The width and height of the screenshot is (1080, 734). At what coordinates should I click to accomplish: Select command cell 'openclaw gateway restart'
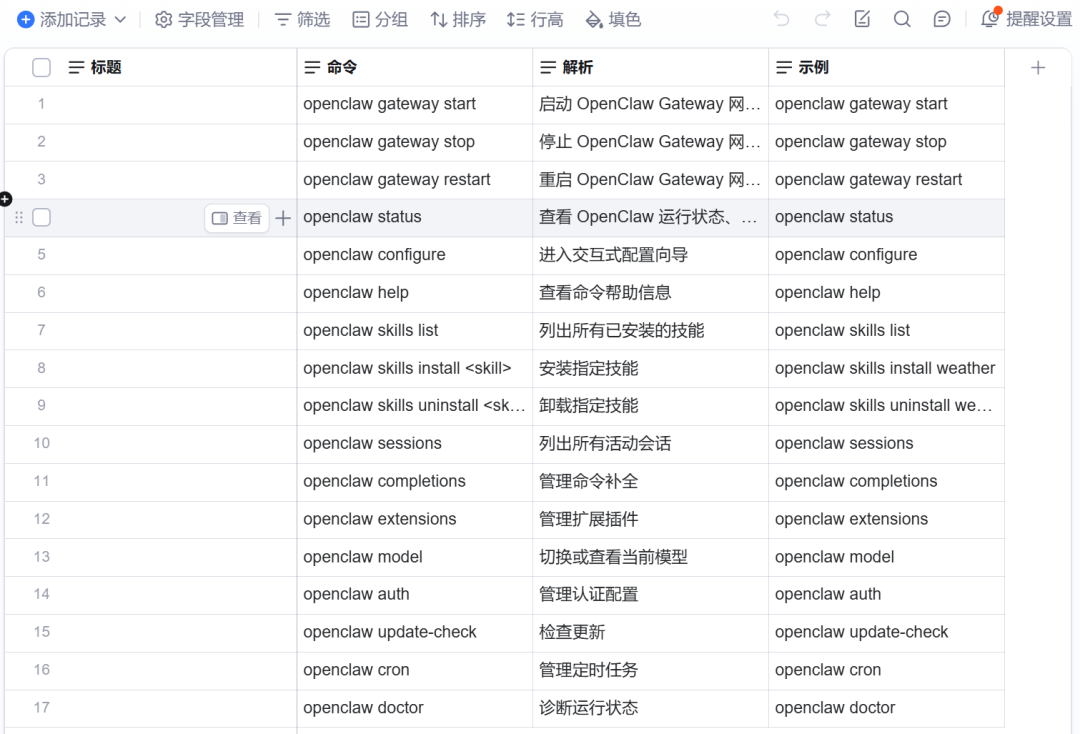[x=415, y=180]
